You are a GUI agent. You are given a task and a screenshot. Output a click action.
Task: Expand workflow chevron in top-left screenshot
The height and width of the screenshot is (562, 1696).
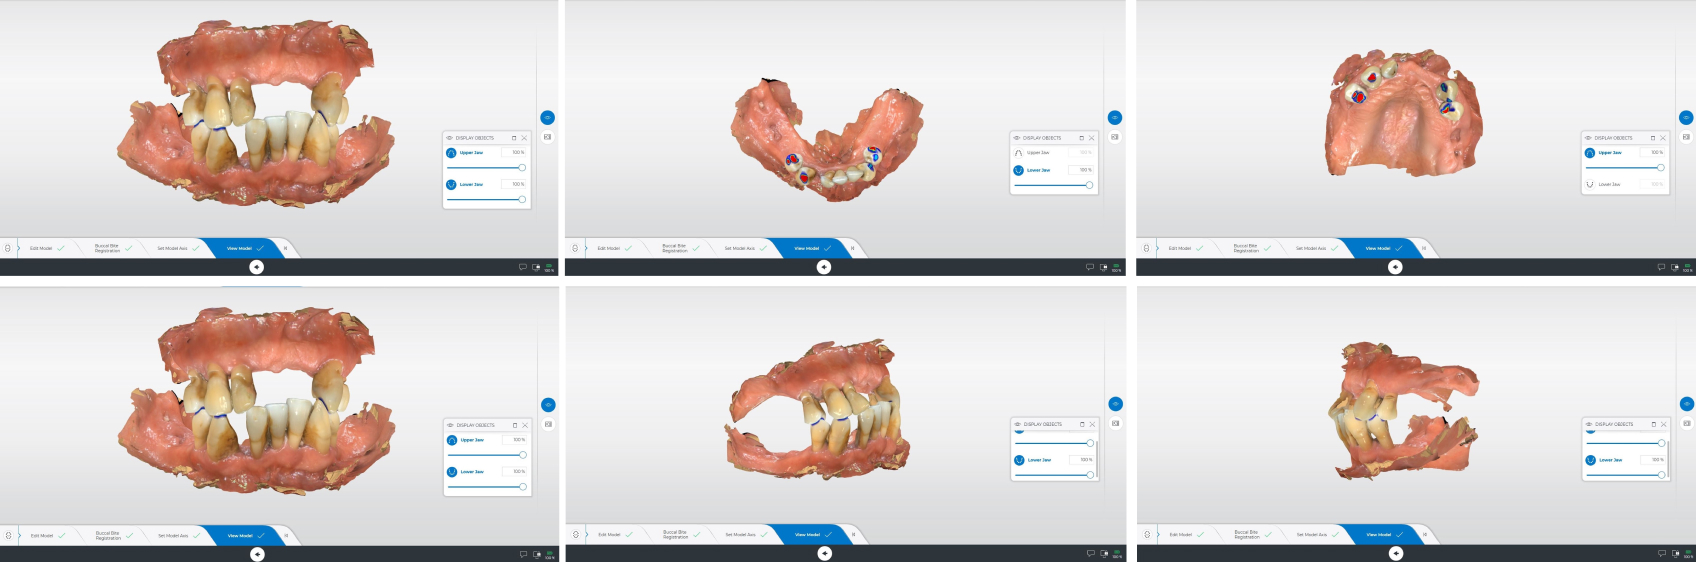[18, 248]
